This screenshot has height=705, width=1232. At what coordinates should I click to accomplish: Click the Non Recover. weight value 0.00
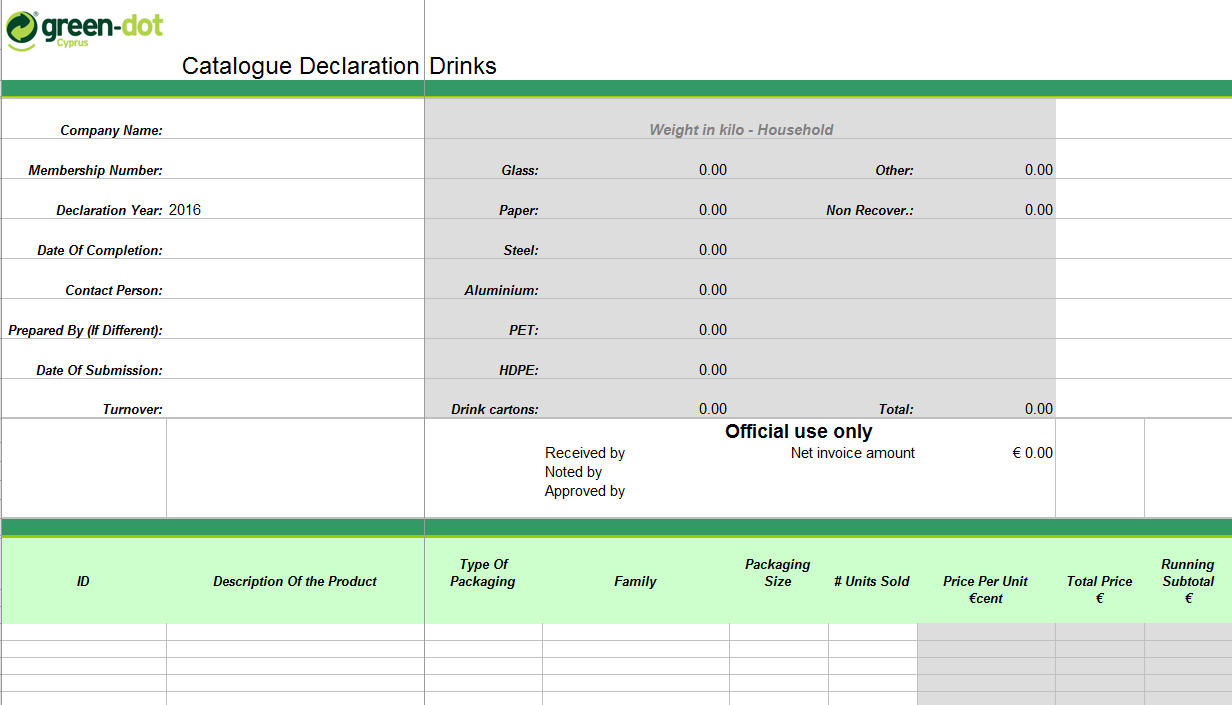[1039, 210]
